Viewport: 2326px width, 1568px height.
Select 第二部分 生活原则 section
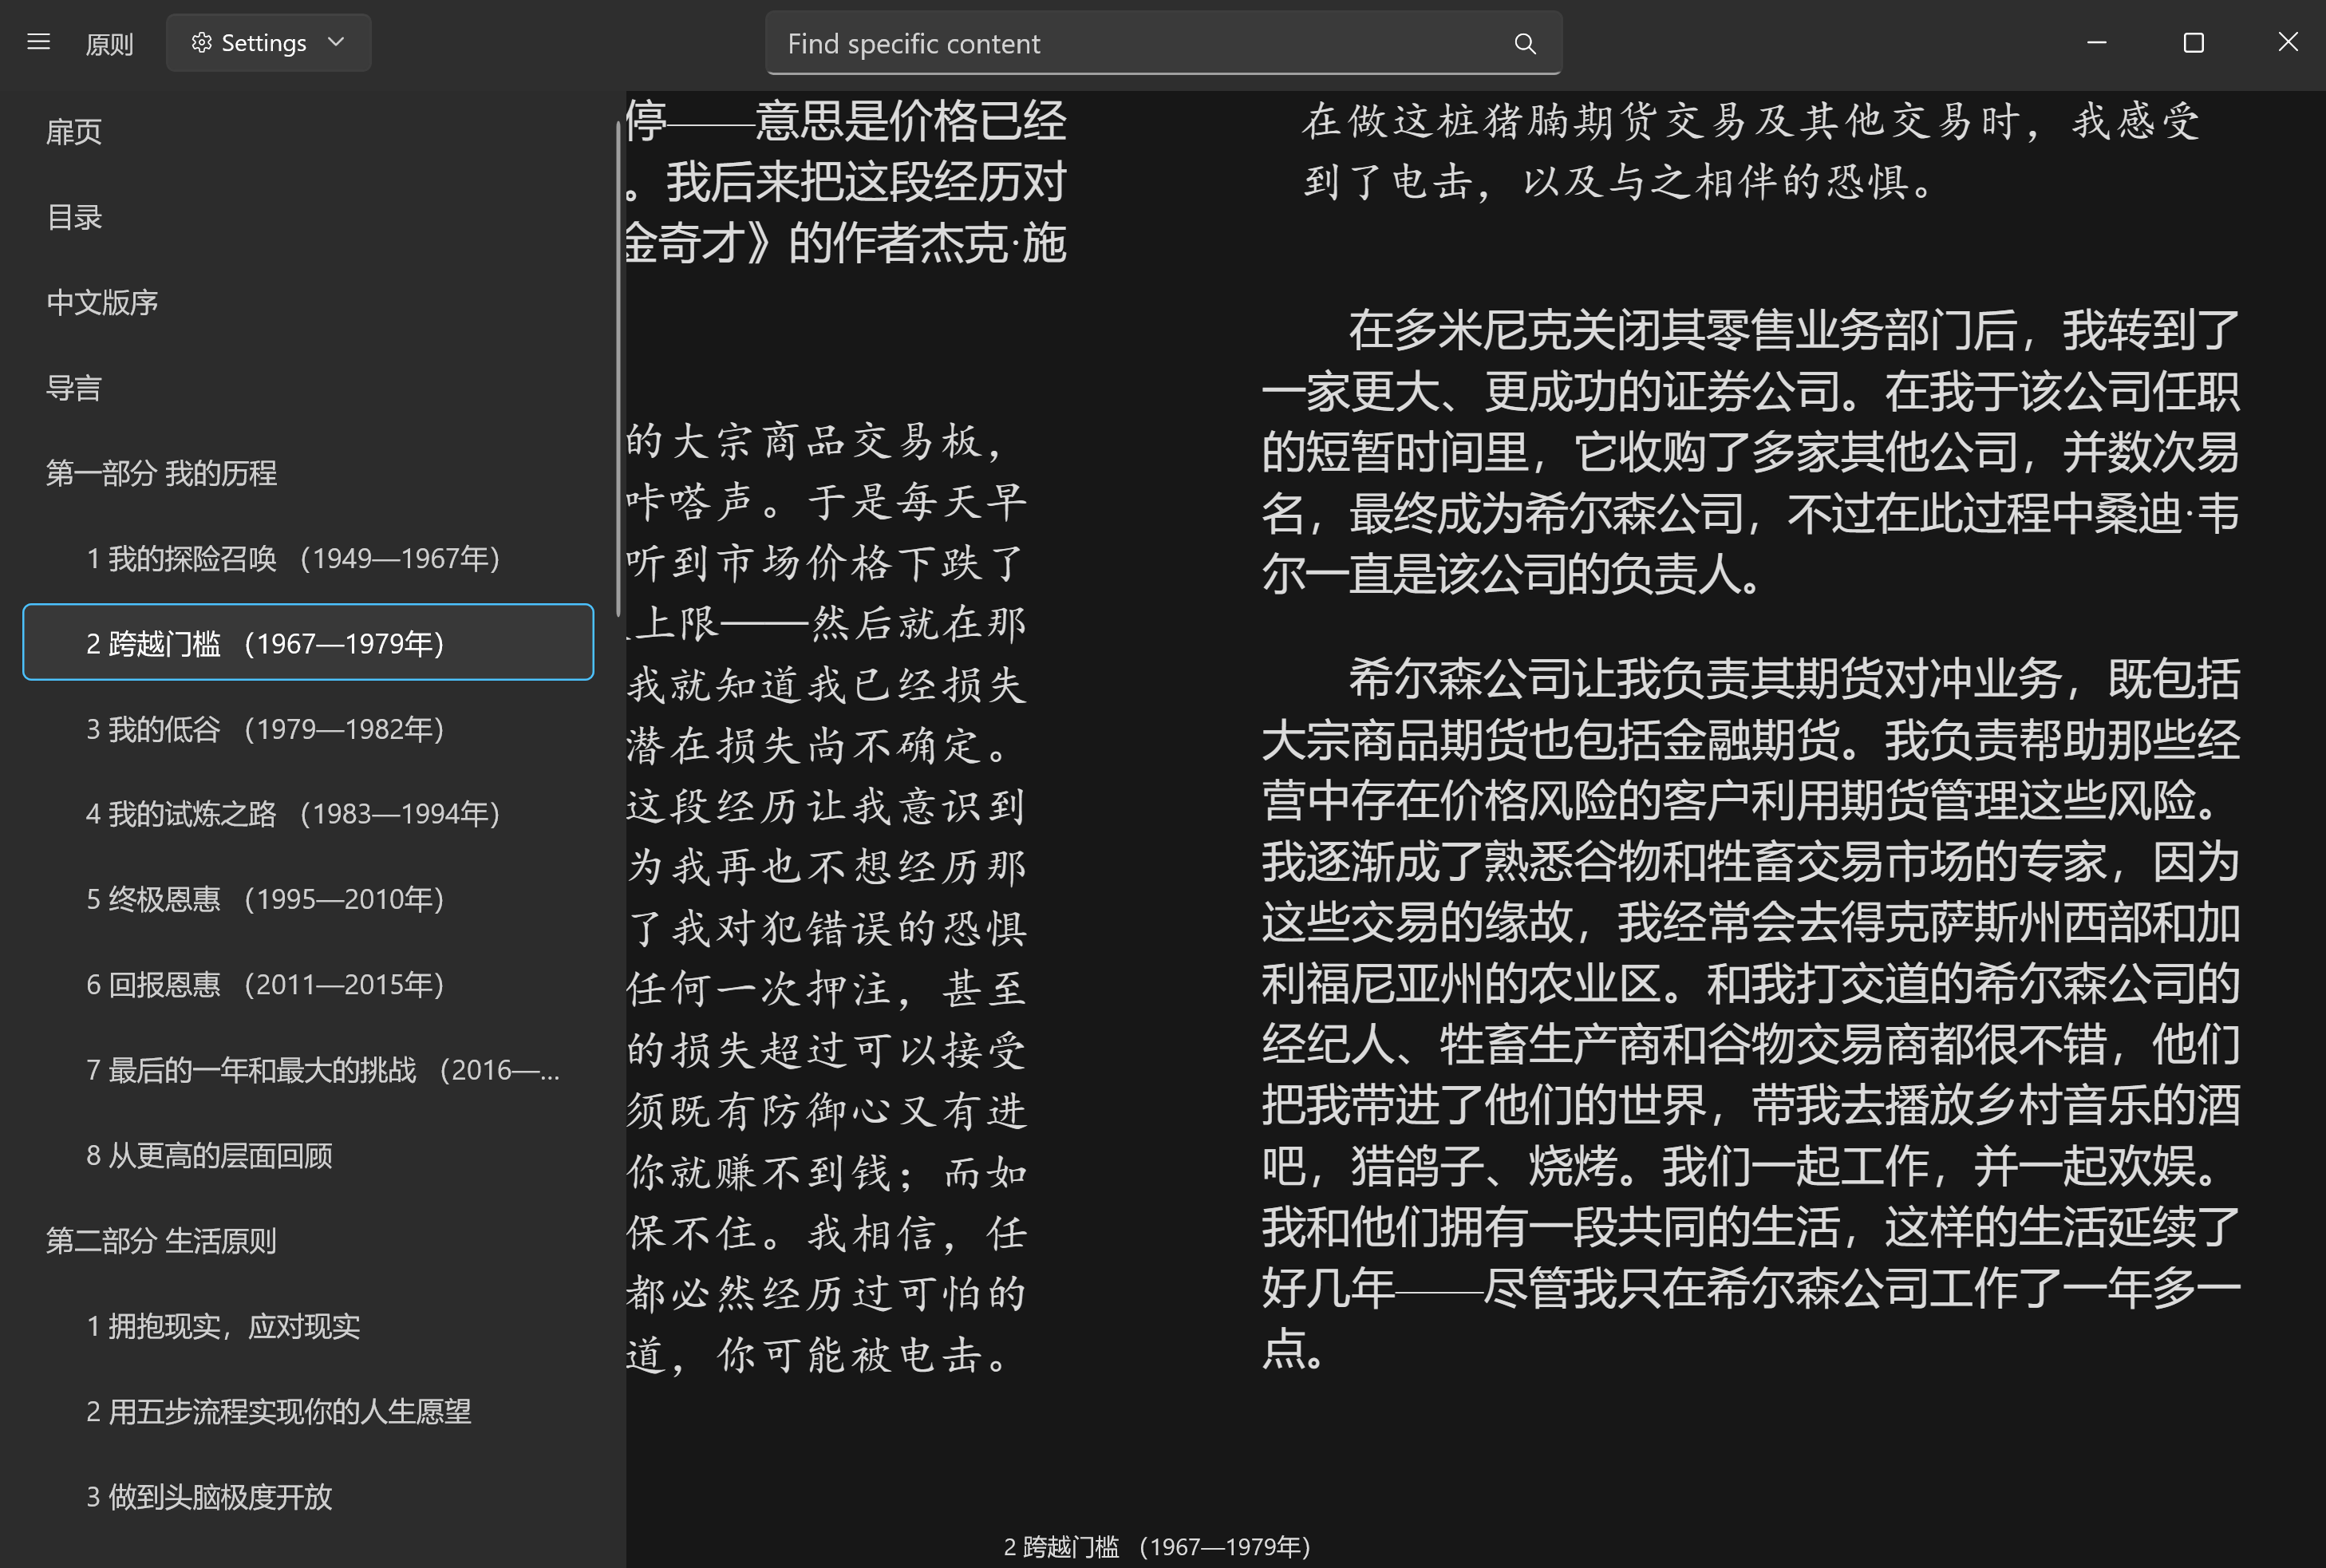tap(308, 1240)
